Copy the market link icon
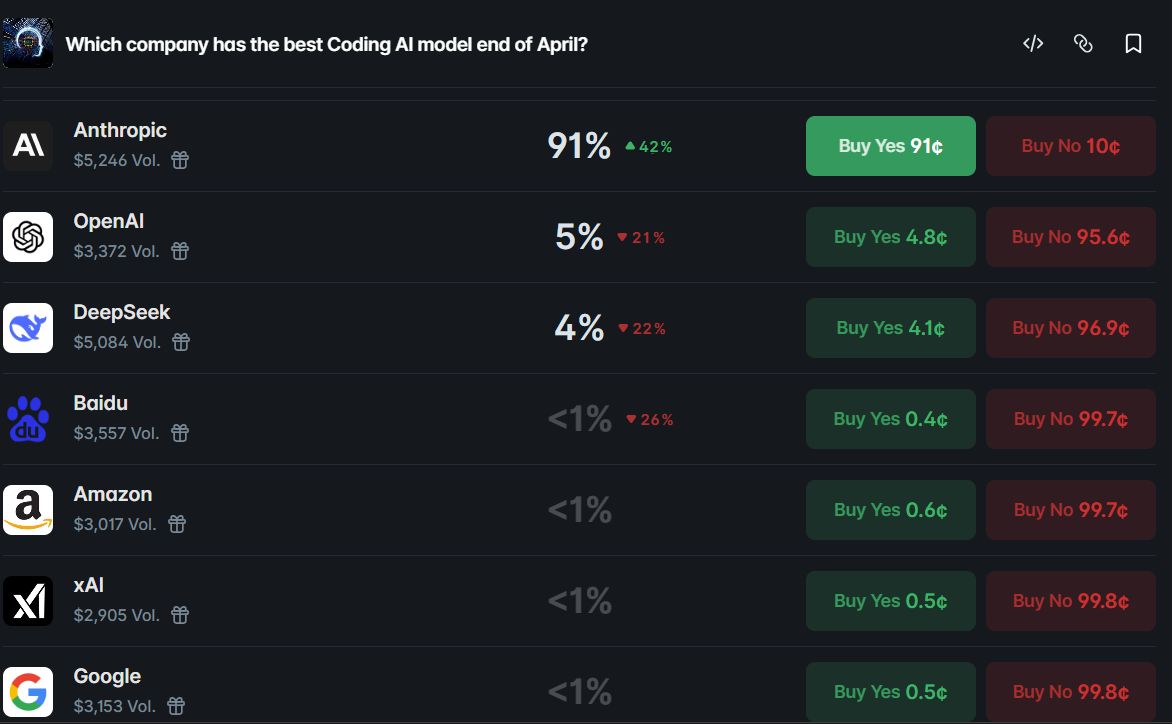This screenshot has width=1172, height=724. (1083, 43)
